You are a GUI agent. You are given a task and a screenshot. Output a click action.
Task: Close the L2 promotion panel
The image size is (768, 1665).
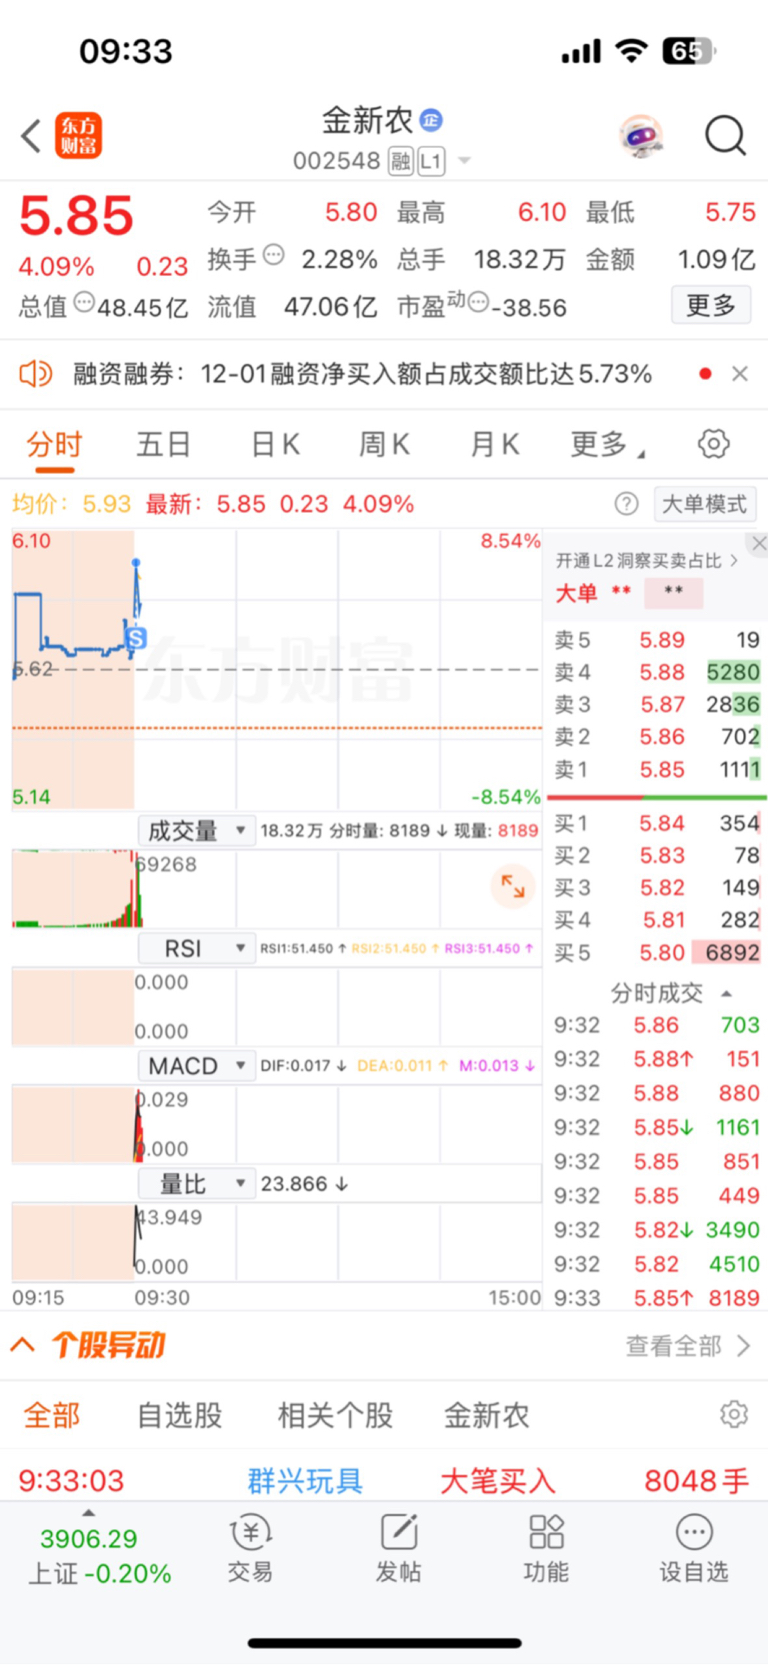coord(759,543)
